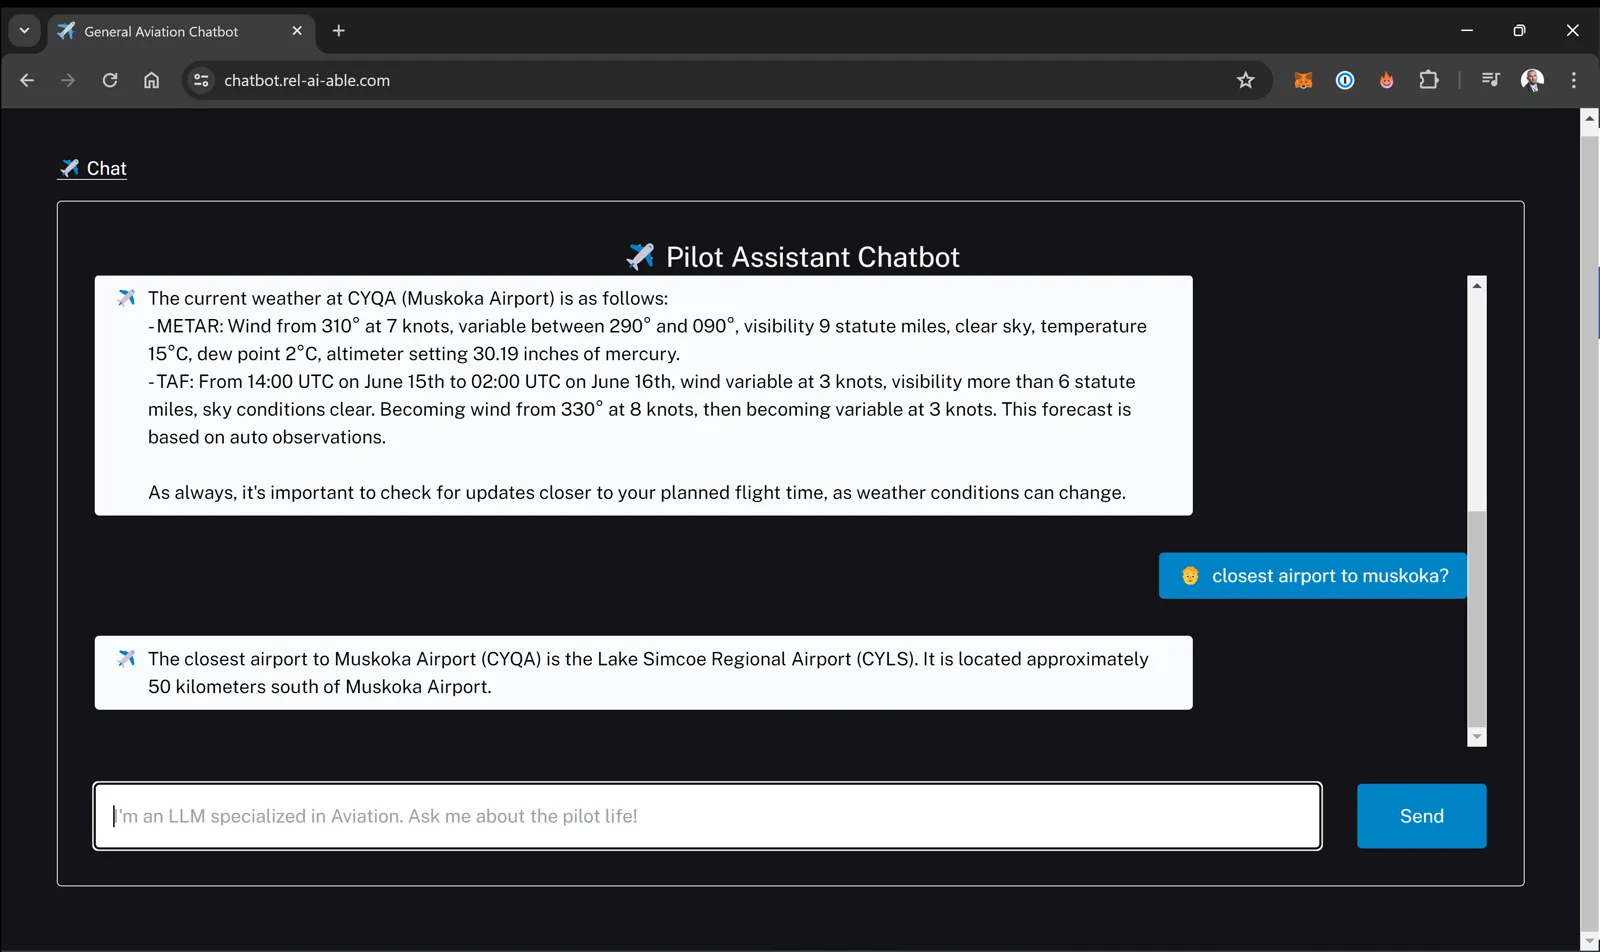The image size is (1600, 952).
Task: Focus the aviation question input field
Action: point(707,816)
